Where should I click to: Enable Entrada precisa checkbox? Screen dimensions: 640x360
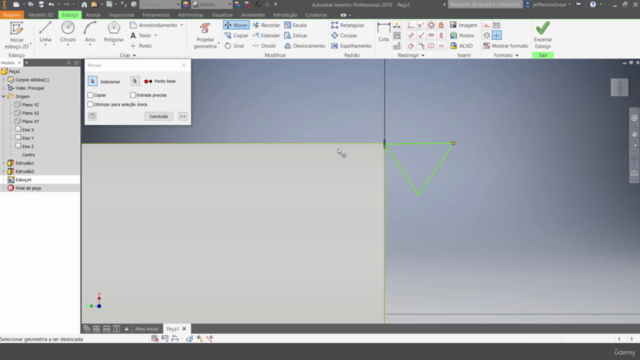[x=133, y=95]
